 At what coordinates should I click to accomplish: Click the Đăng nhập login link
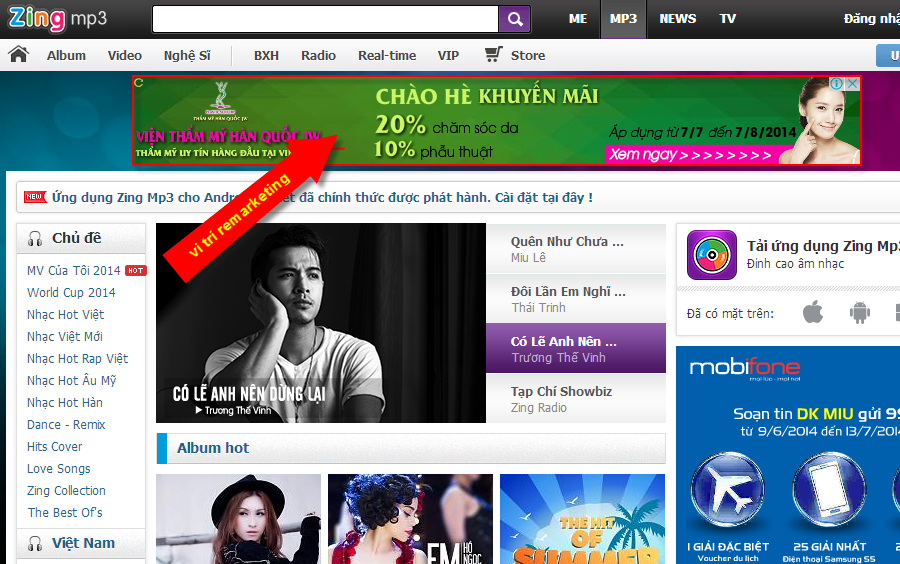[871, 19]
